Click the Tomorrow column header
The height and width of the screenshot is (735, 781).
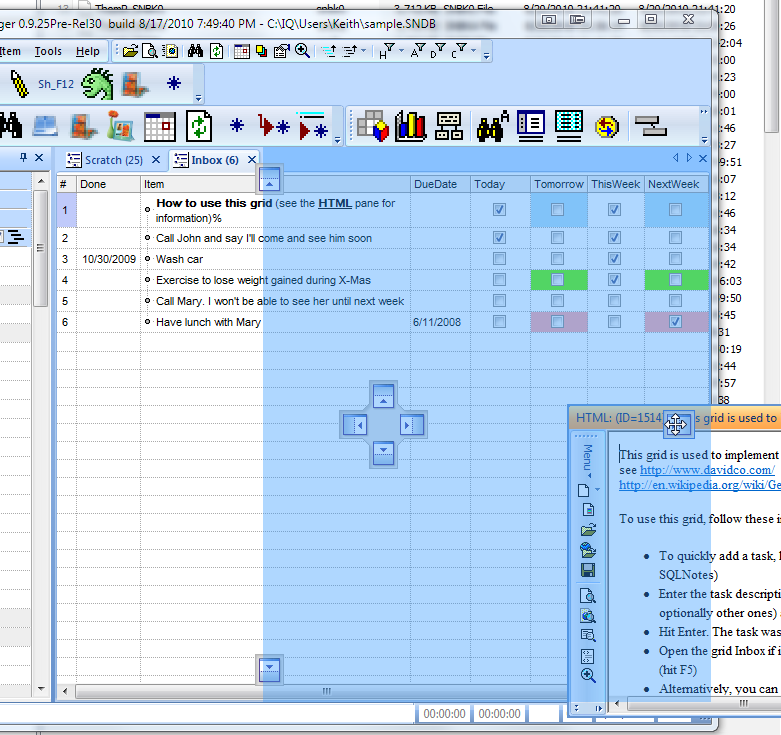(x=559, y=184)
